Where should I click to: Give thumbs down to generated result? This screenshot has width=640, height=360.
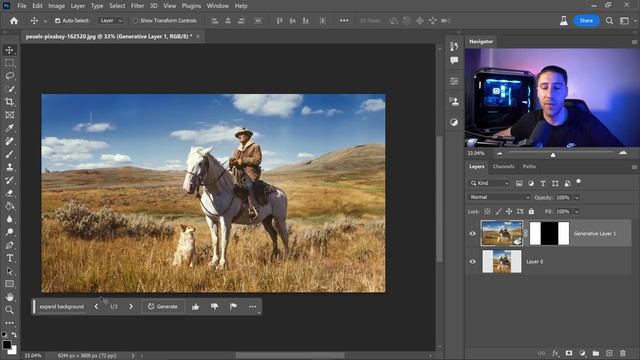(x=214, y=307)
